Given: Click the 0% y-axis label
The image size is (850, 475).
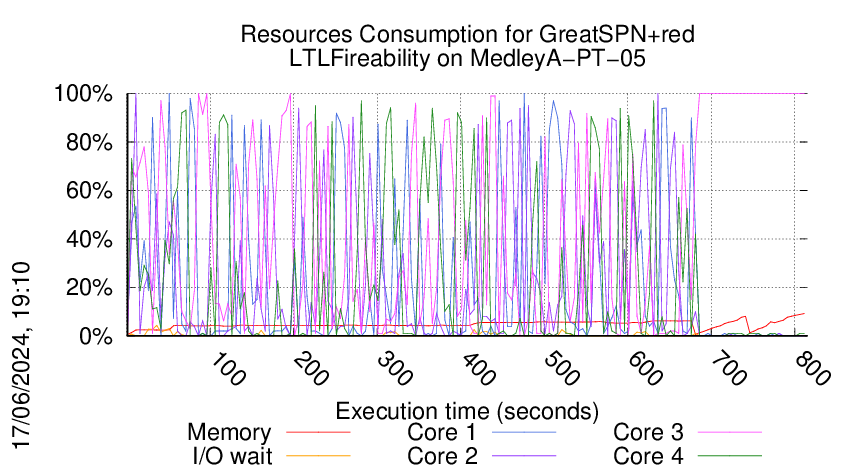Looking at the screenshot, I should click(x=96, y=336).
